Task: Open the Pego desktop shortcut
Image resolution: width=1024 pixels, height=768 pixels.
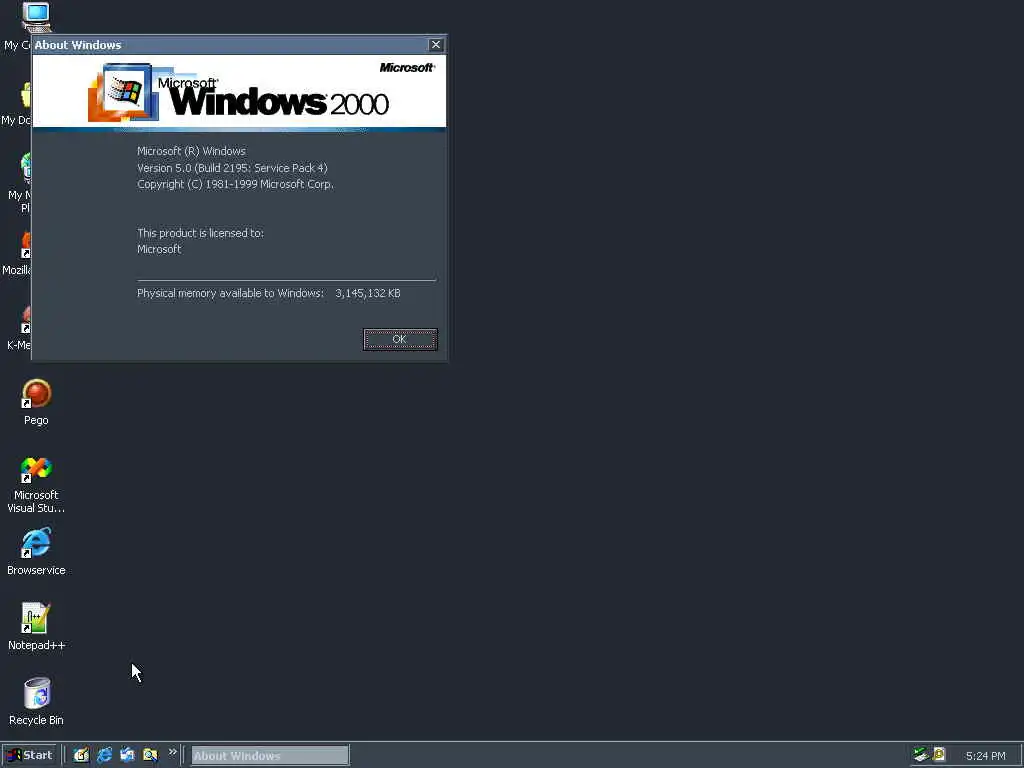Action: point(36,402)
